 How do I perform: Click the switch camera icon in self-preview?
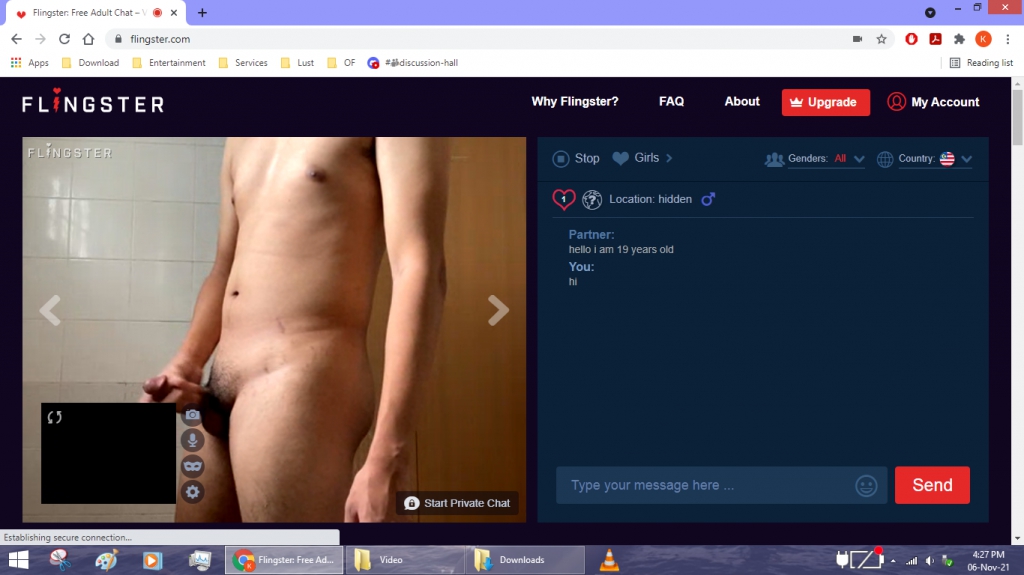coord(55,417)
